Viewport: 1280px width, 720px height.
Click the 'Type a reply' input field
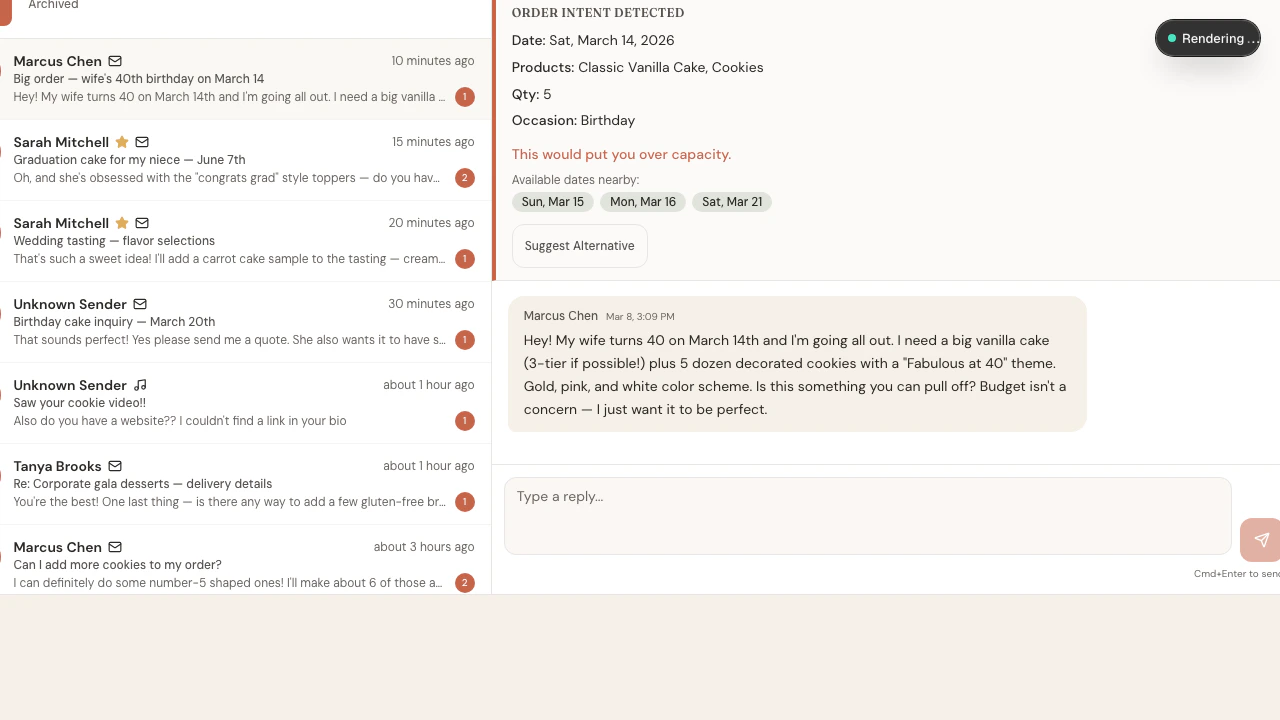[867, 516]
